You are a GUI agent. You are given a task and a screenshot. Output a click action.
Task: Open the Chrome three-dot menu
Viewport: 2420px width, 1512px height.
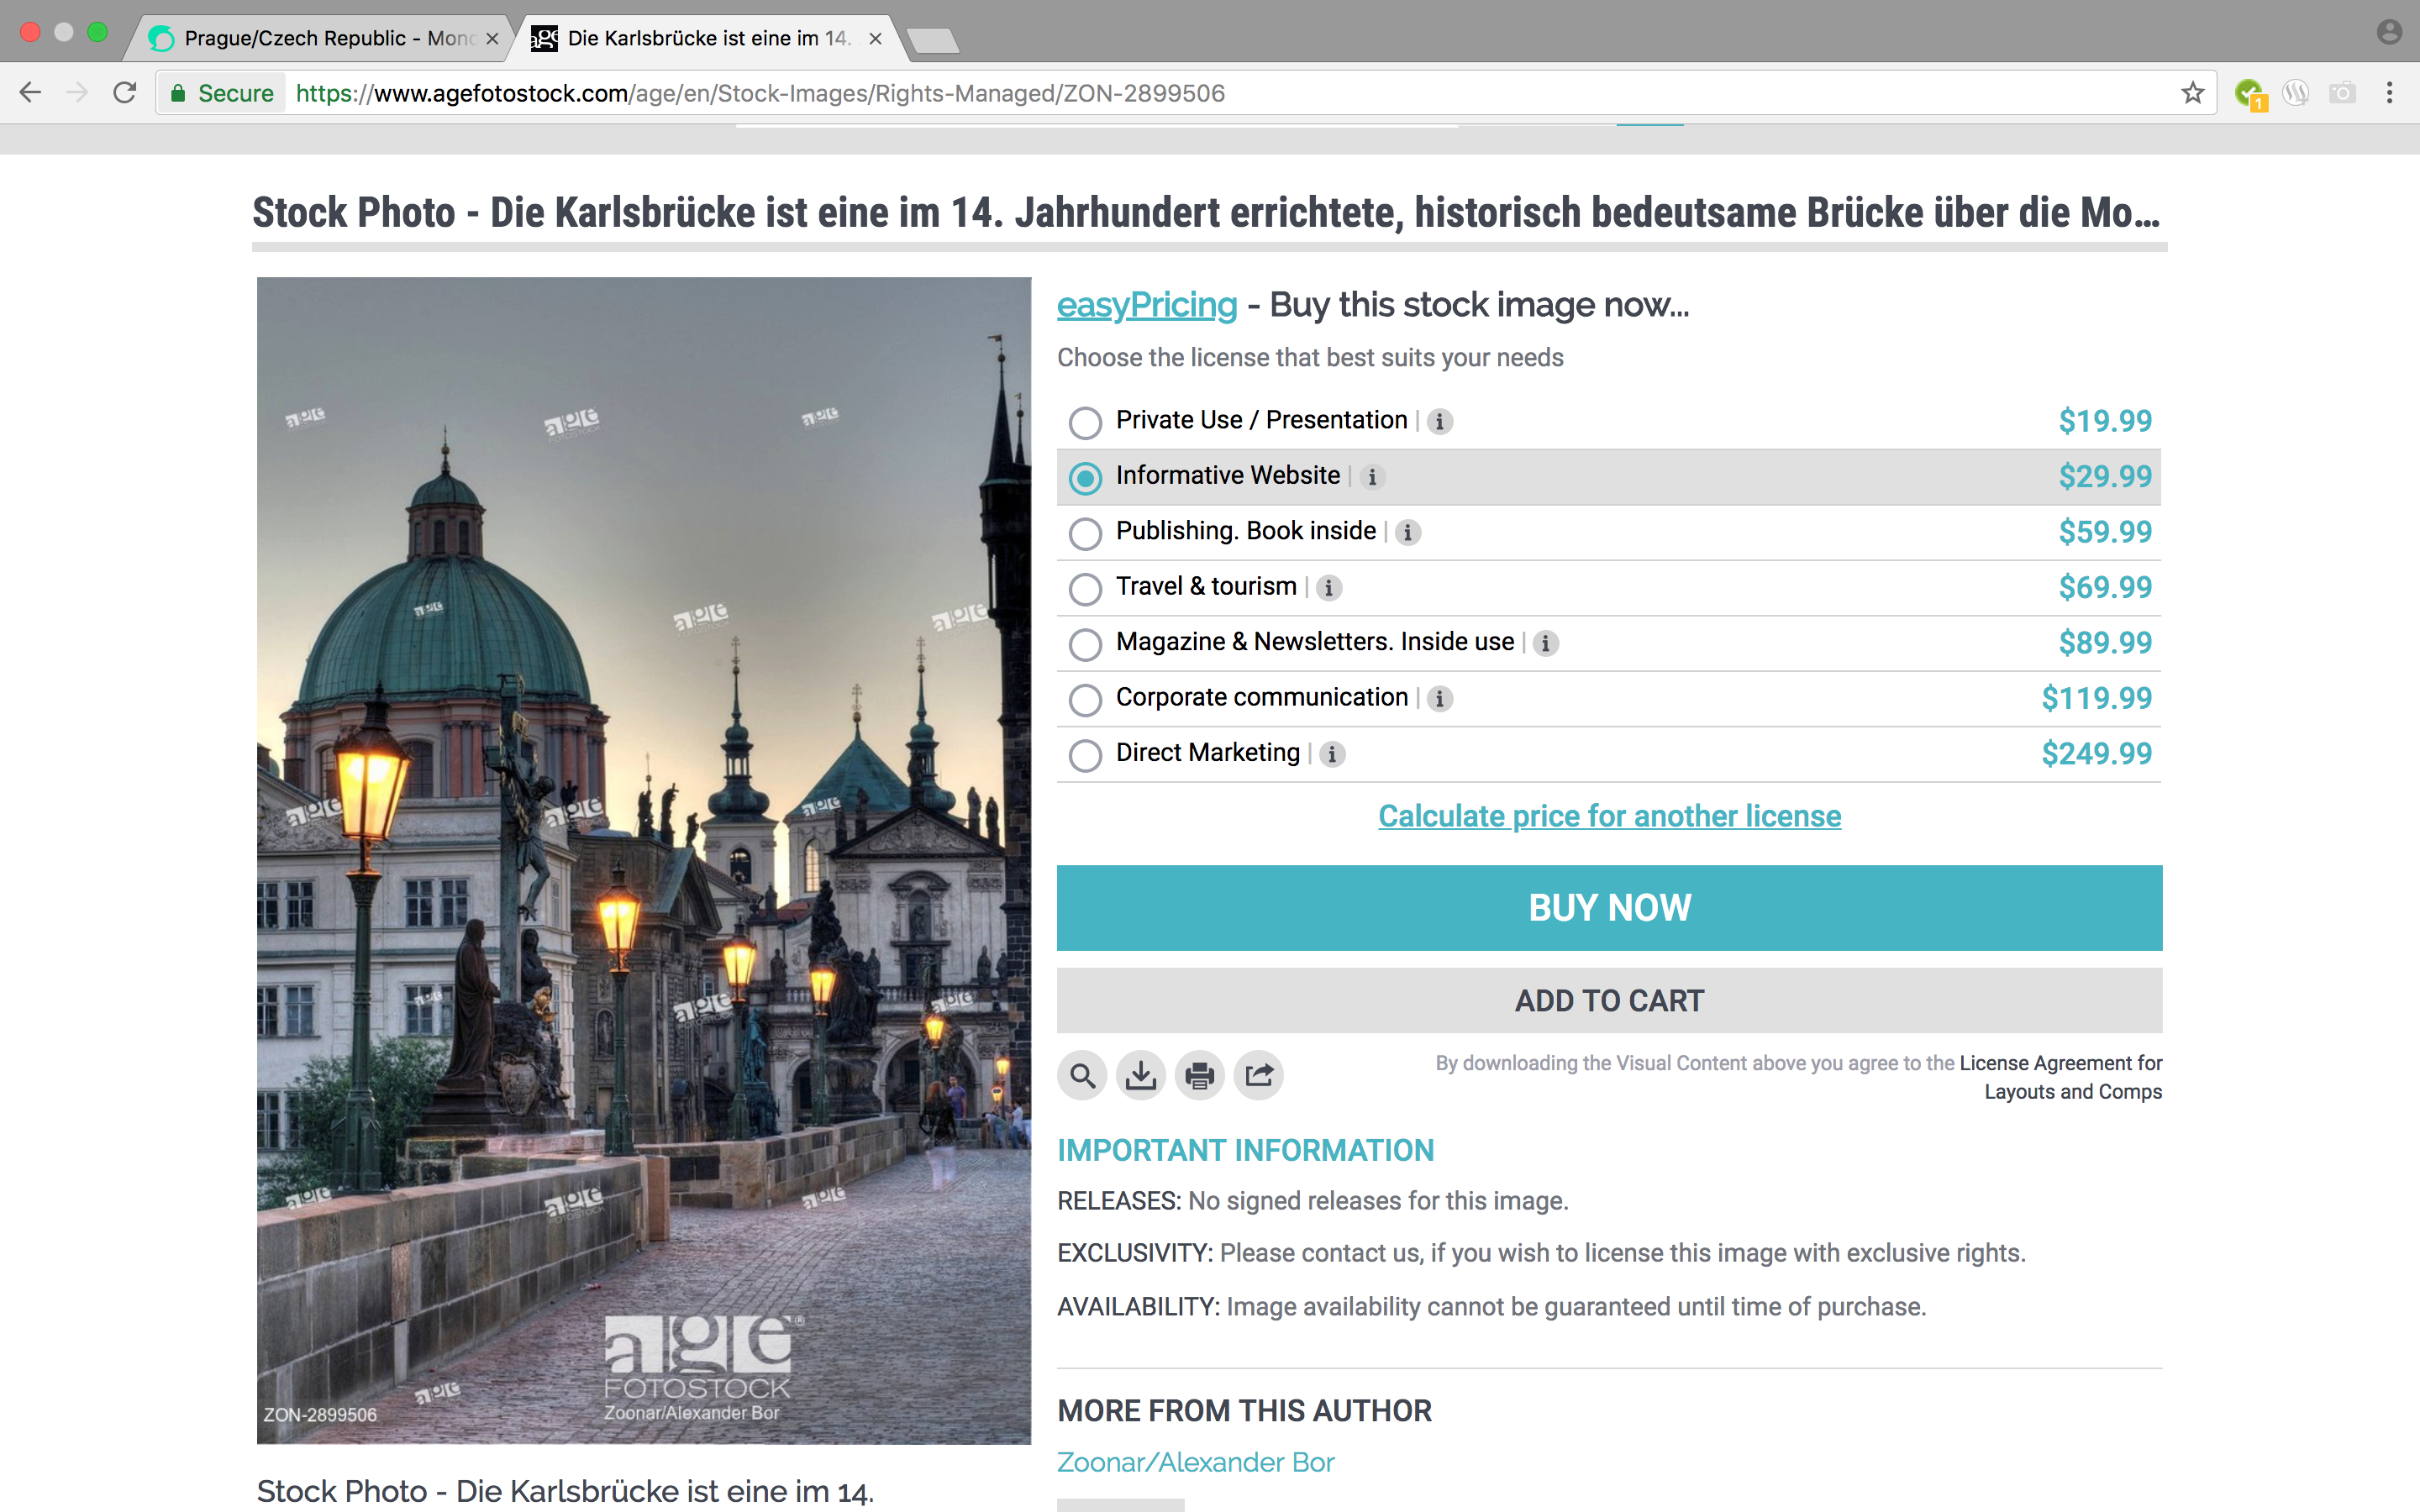2389,93
